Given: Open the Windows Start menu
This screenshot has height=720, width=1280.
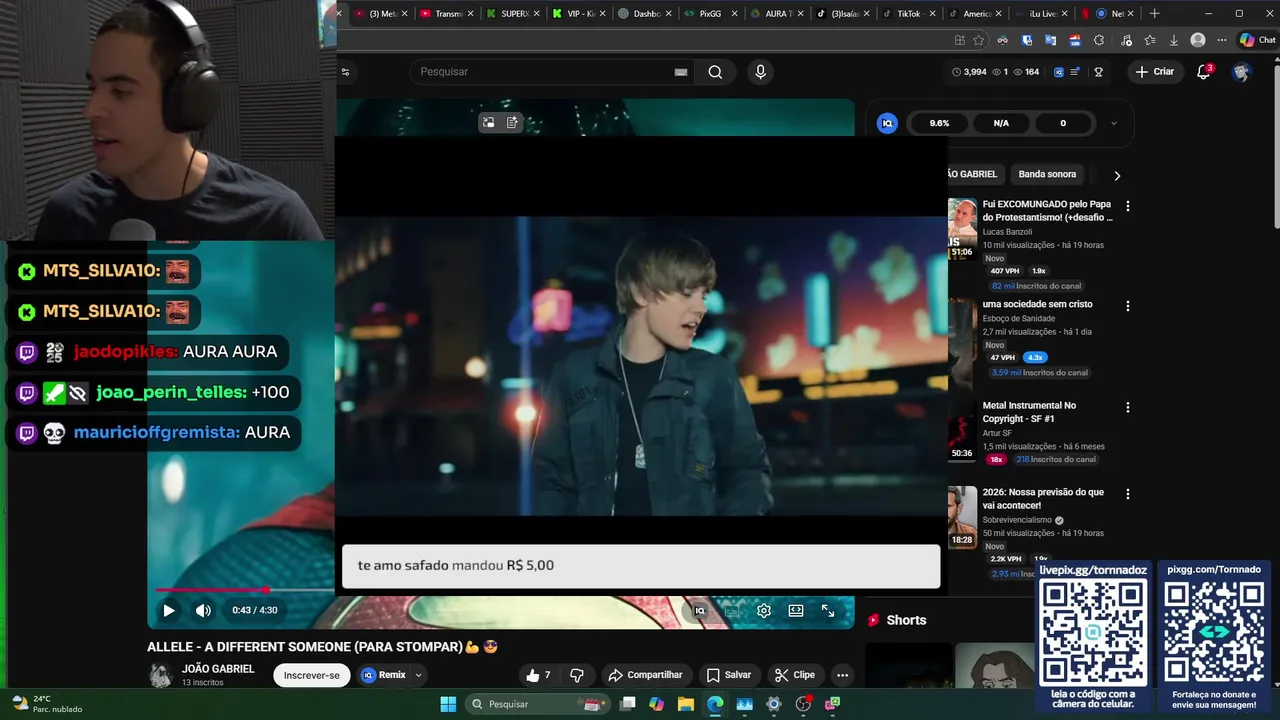Looking at the screenshot, I should click(x=448, y=704).
